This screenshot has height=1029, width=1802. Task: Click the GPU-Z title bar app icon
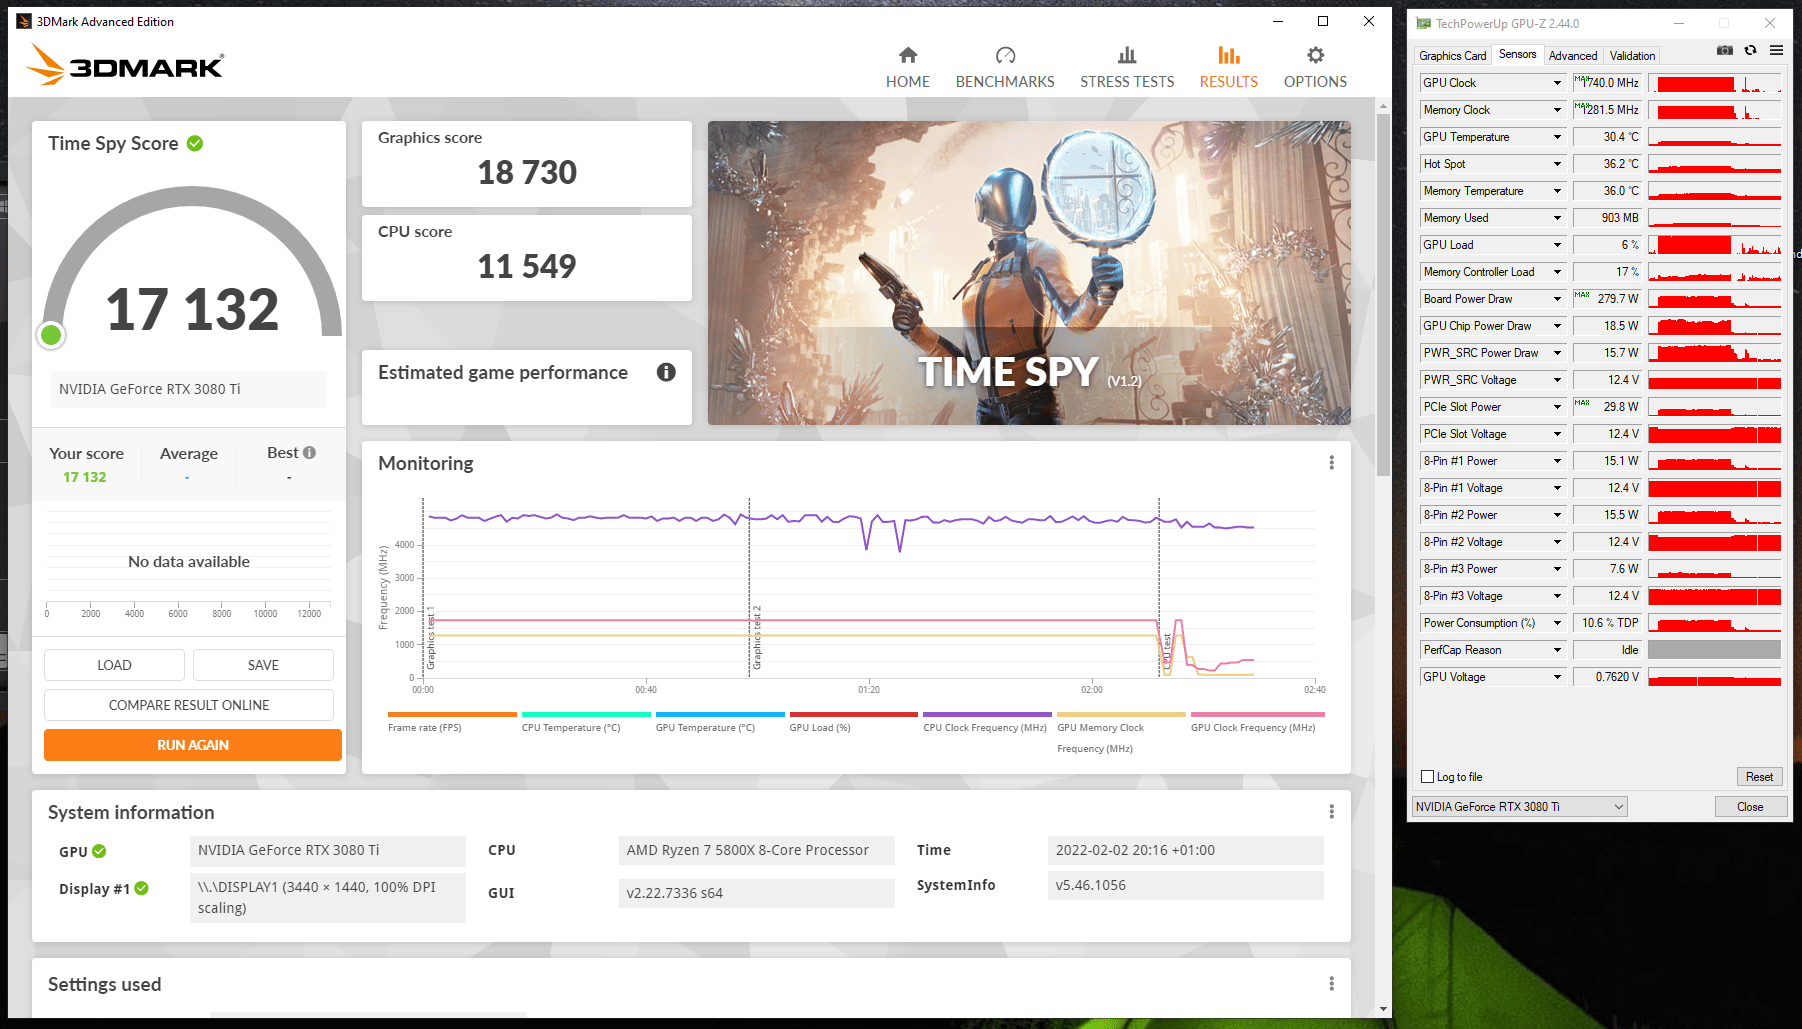[x=1423, y=23]
